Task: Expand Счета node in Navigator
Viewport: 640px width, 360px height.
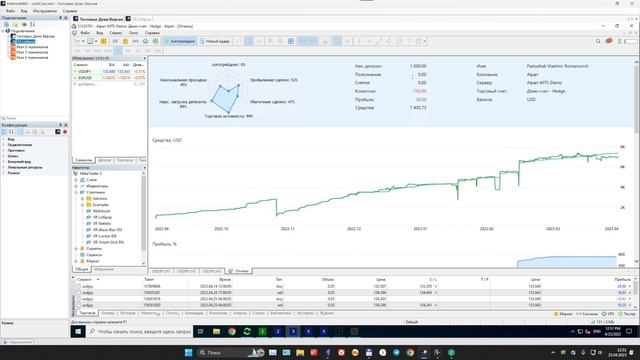Action: click(76, 180)
